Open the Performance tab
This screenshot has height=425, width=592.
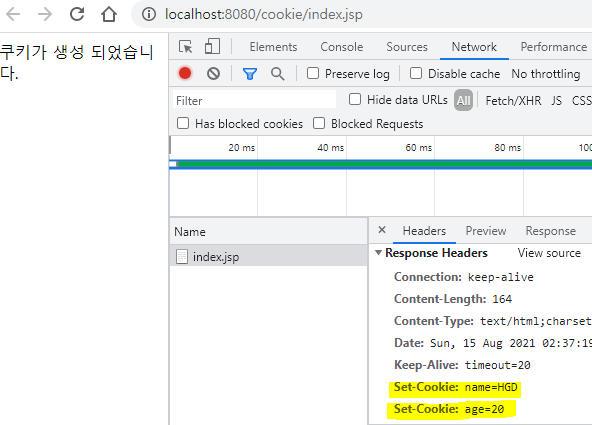pos(553,47)
